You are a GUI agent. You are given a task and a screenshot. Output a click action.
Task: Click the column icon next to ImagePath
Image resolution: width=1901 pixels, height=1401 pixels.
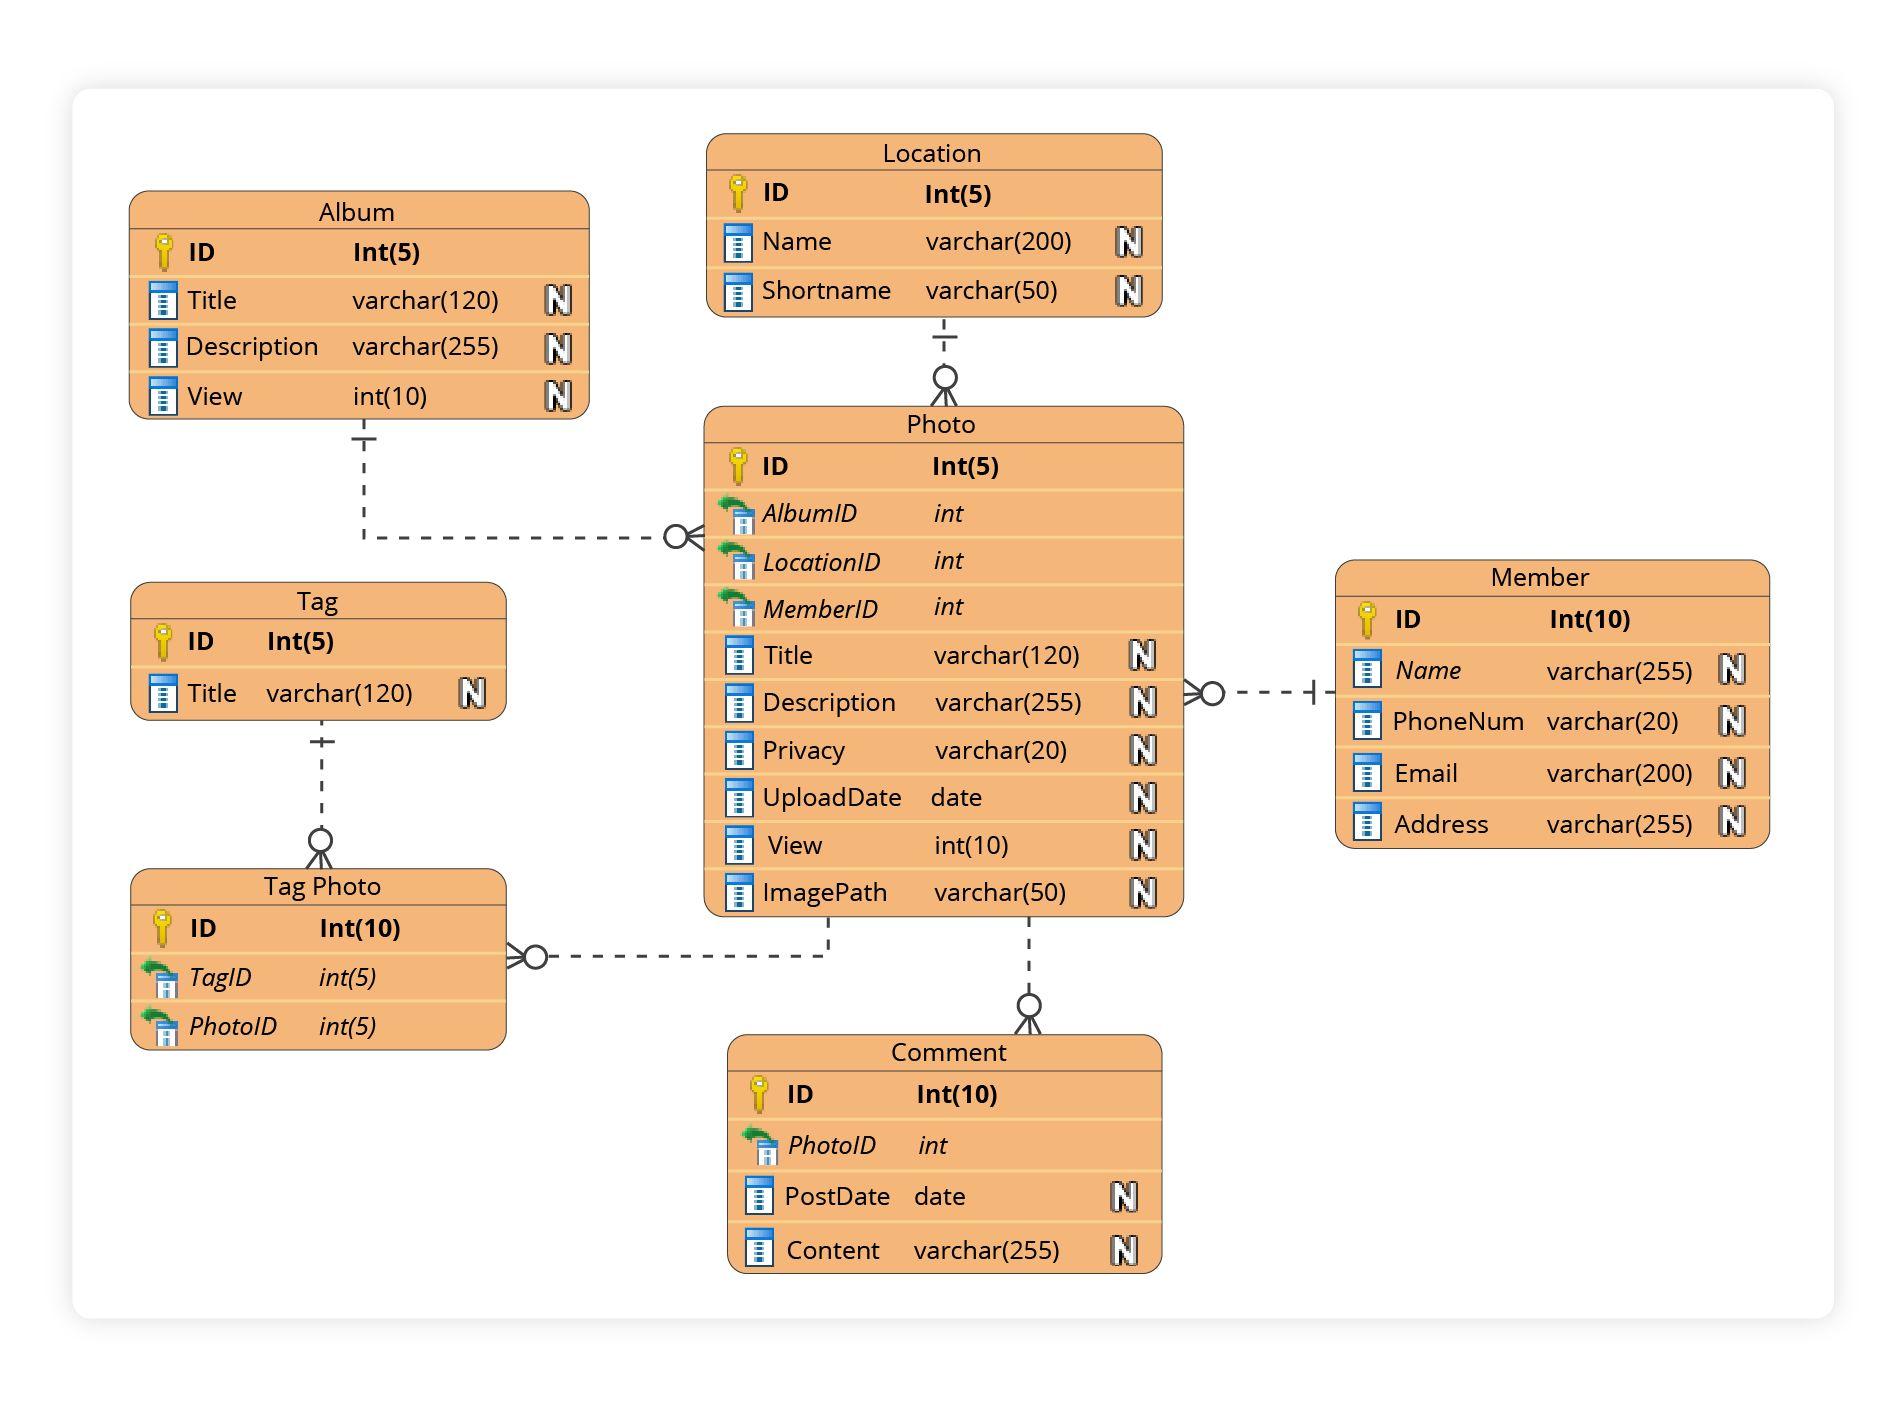click(738, 893)
